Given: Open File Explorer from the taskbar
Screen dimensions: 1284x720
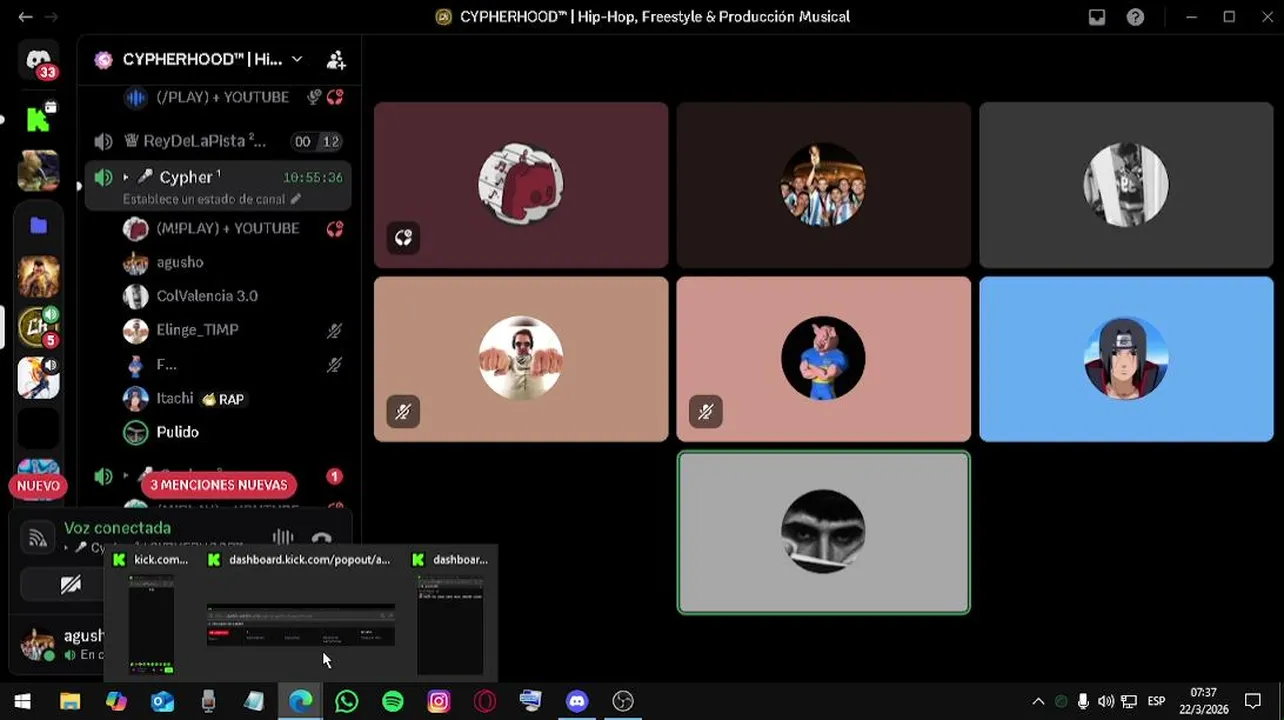Looking at the screenshot, I should click(x=70, y=701).
